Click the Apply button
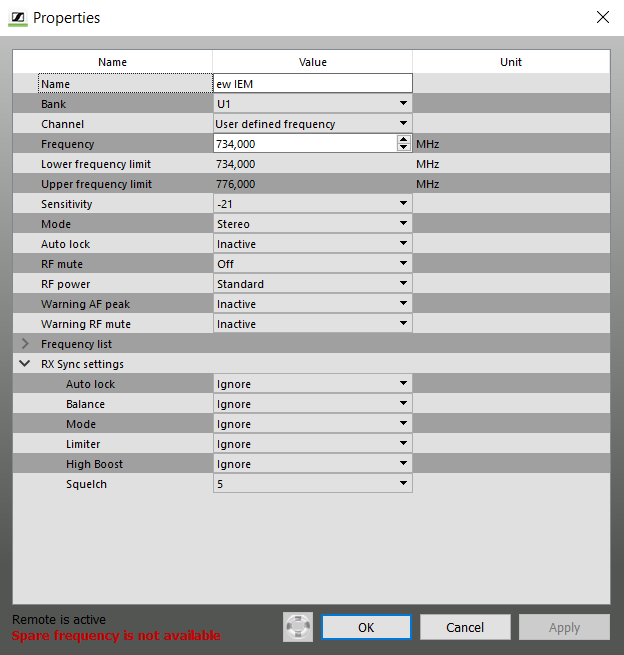624x655 pixels. pyautogui.click(x=564, y=627)
